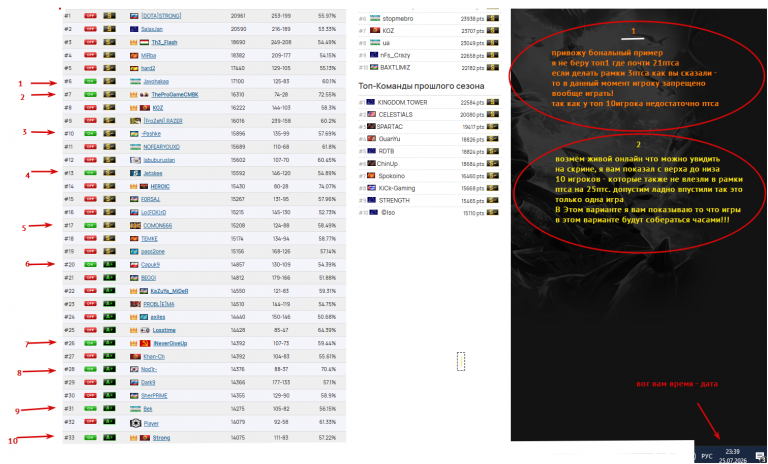Click the Spokoino team entry
This screenshot has width=768, height=464.
391,176
